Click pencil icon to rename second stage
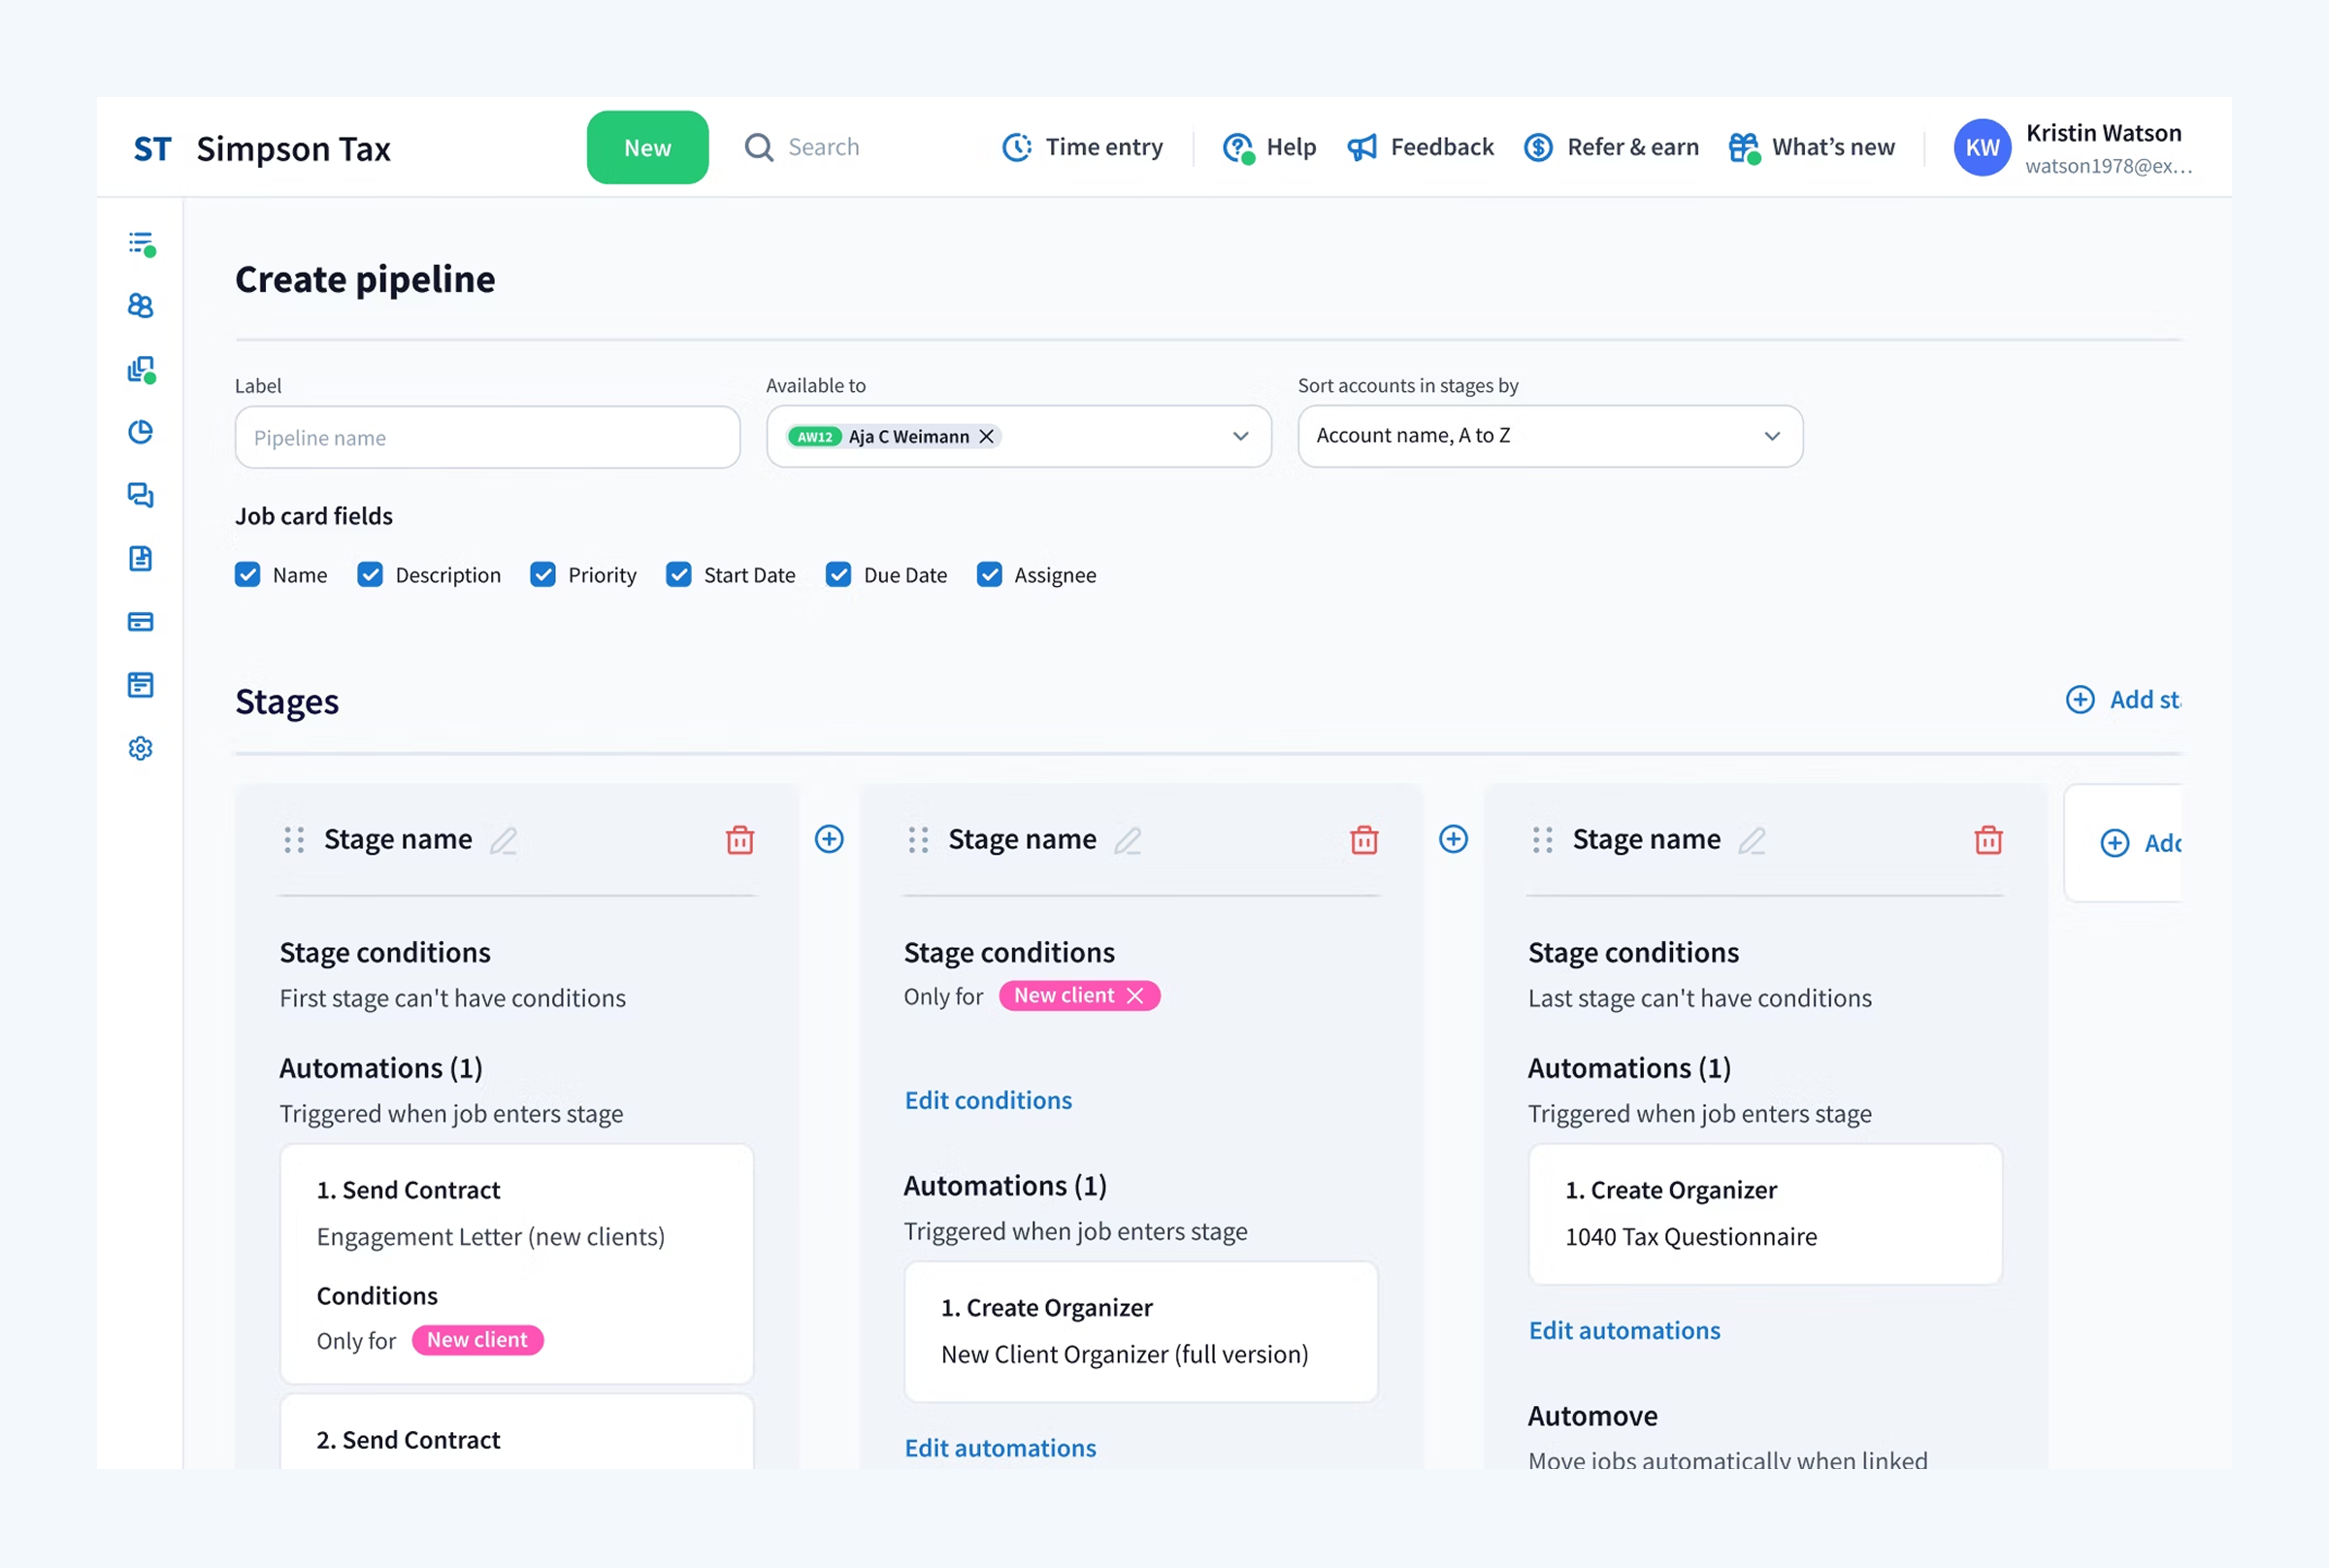The width and height of the screenshot is (2329, 1568). [1127, 840]
